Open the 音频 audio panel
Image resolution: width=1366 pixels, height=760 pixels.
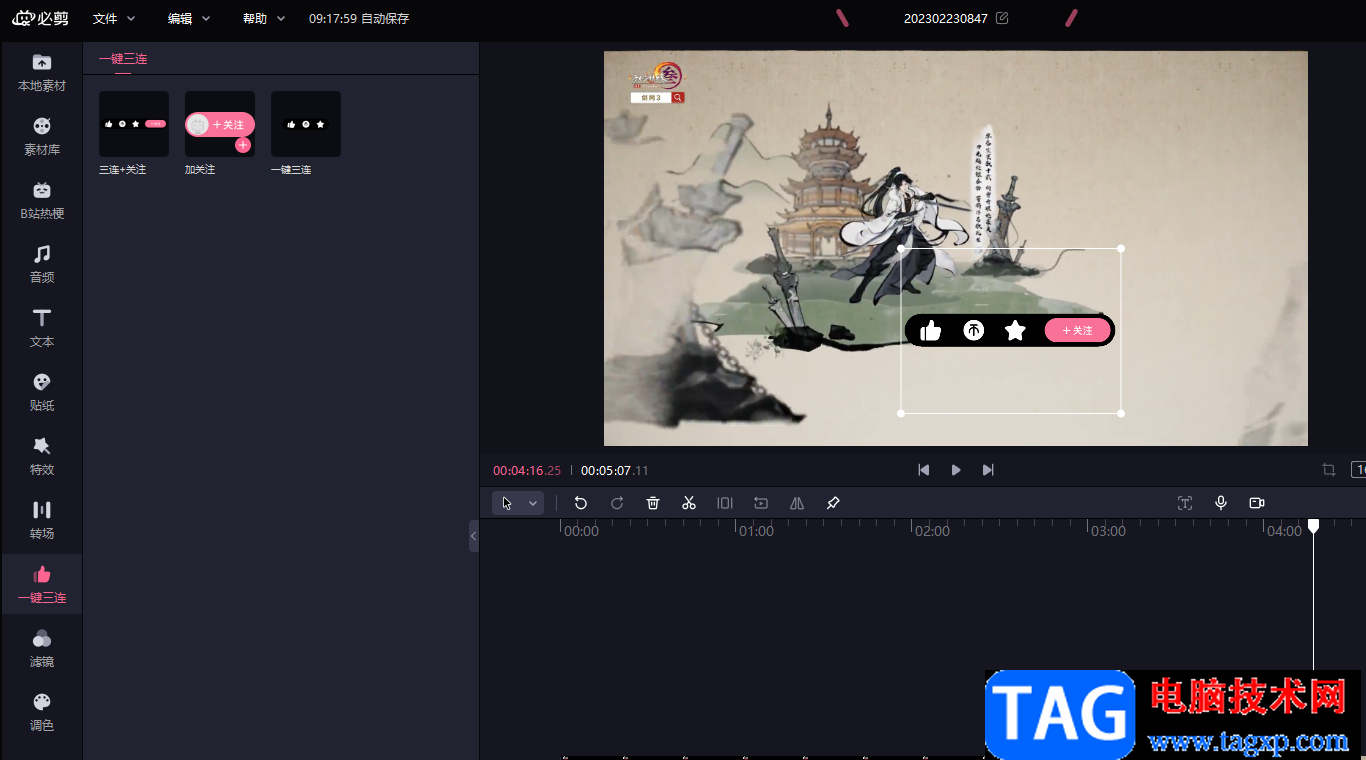pos(42,265)
